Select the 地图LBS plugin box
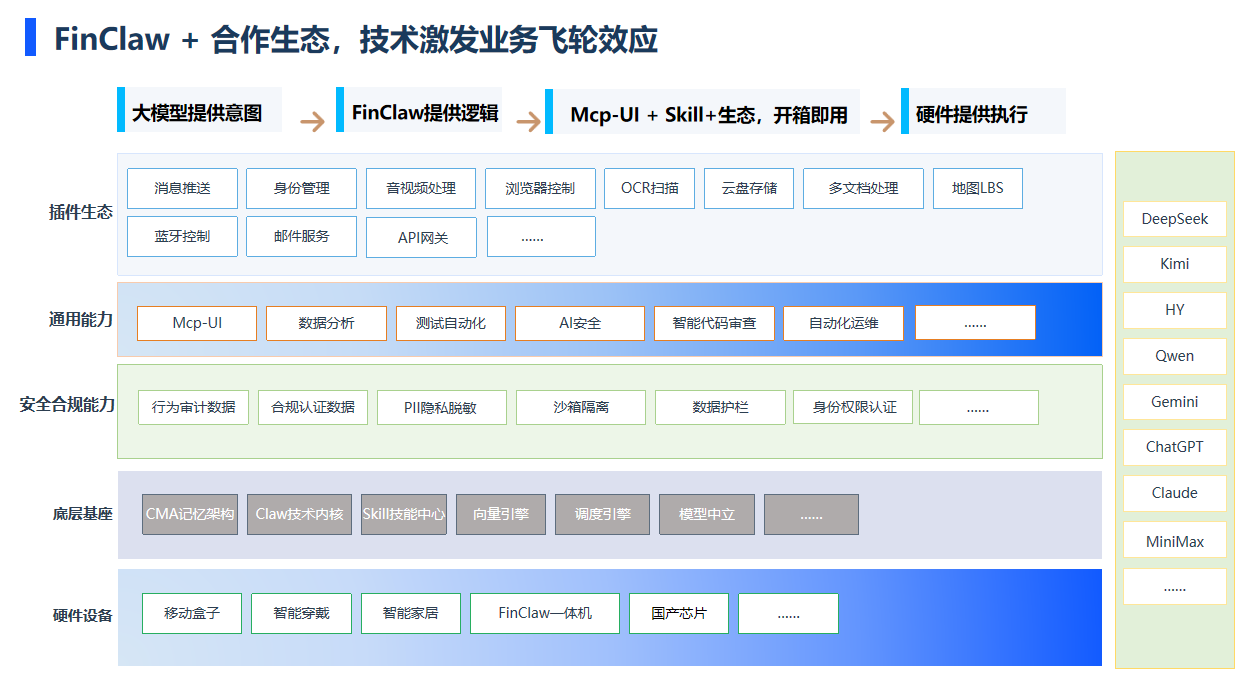The height and width of the screenshot is (694, 1259). (x=977, y=188)
